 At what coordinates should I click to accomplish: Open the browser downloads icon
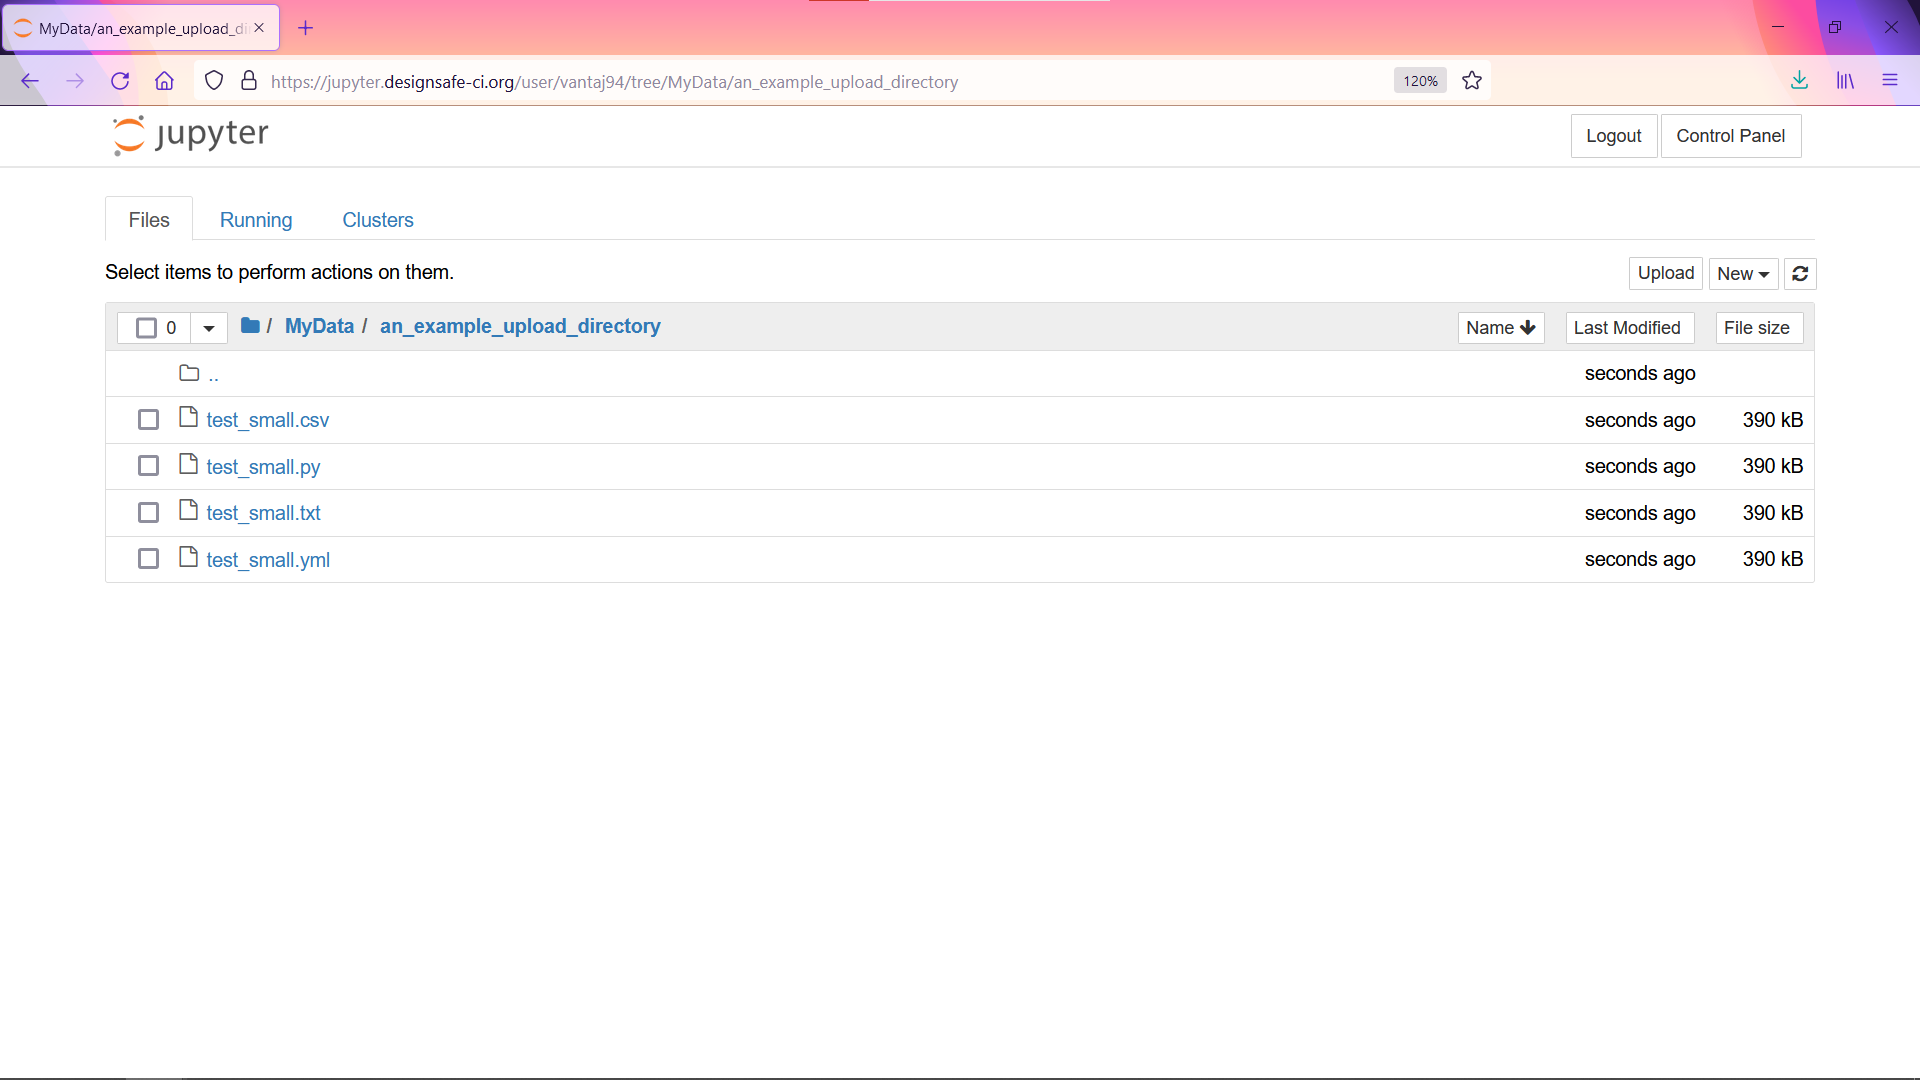point(1799,81)
